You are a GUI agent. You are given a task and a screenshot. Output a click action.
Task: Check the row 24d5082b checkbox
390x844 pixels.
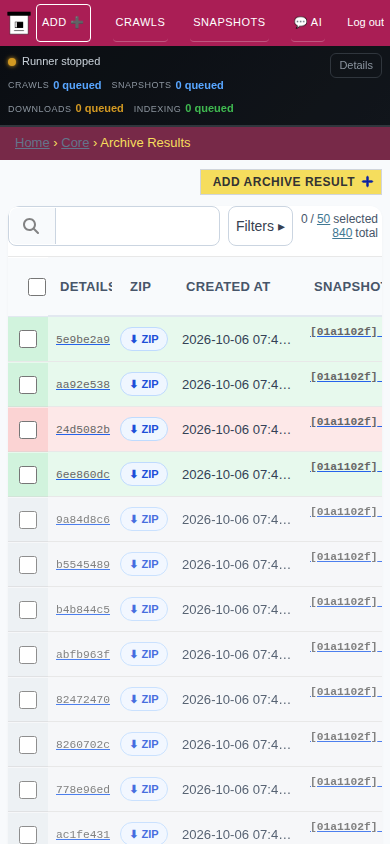coord(28,430)
